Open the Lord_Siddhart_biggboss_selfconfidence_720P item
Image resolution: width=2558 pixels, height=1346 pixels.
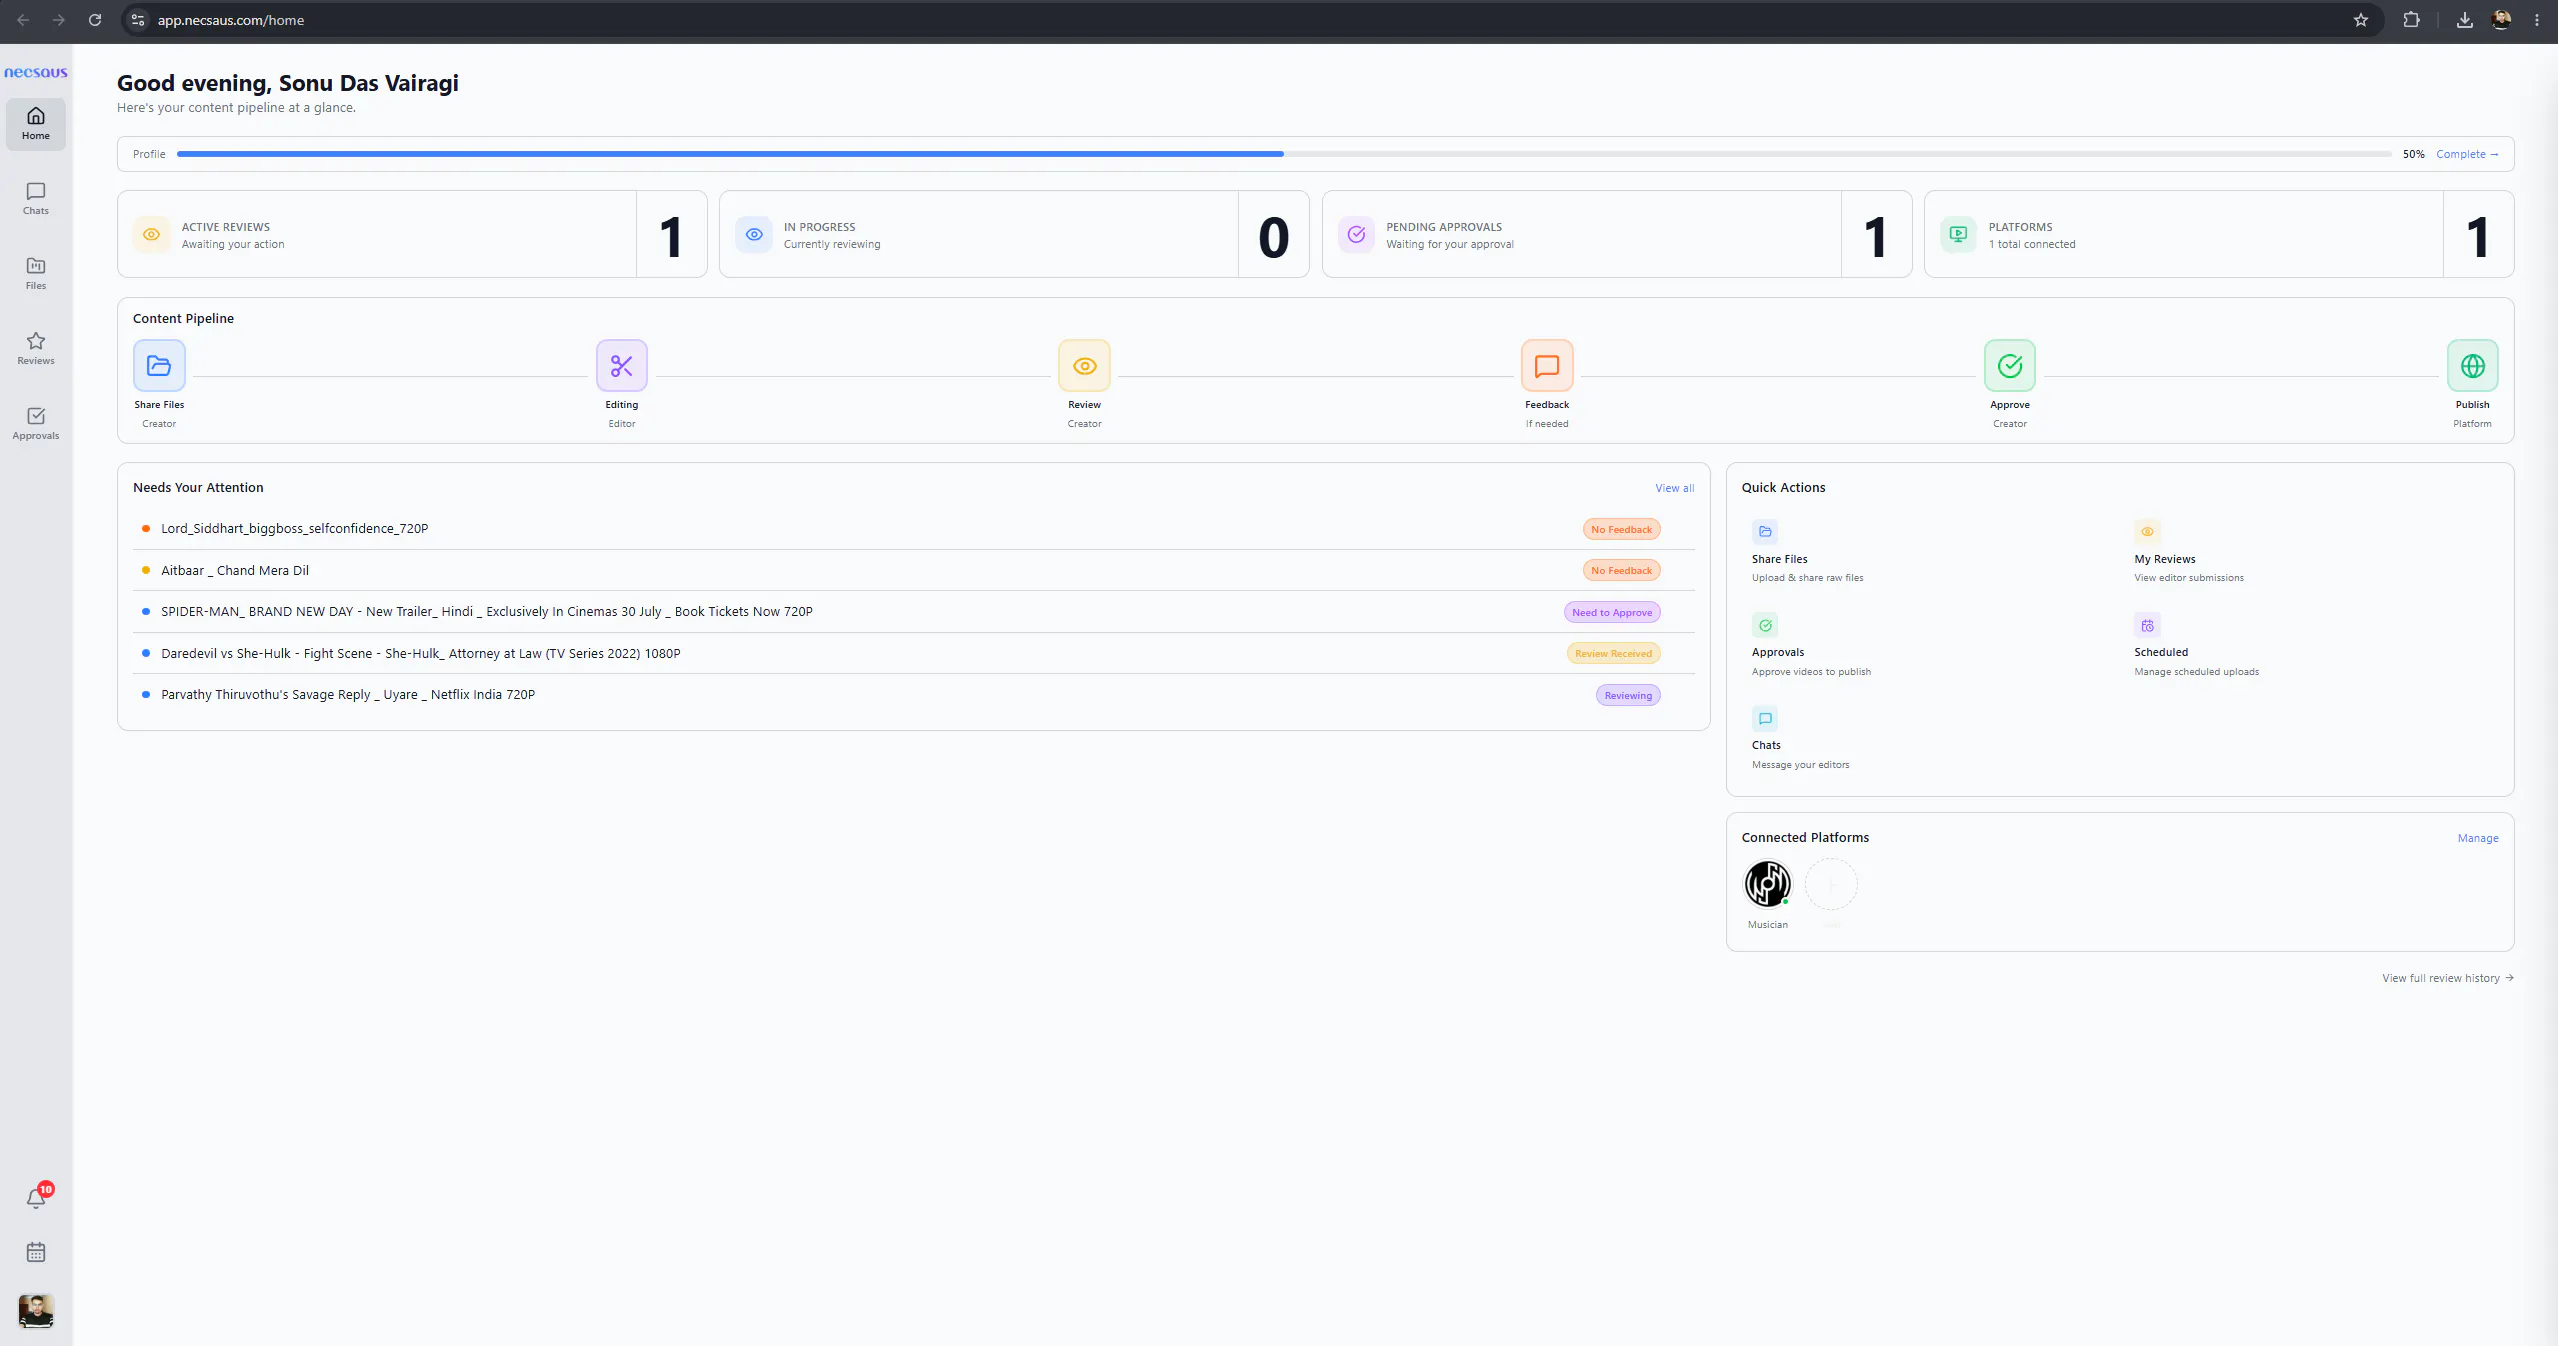[914, 529]
